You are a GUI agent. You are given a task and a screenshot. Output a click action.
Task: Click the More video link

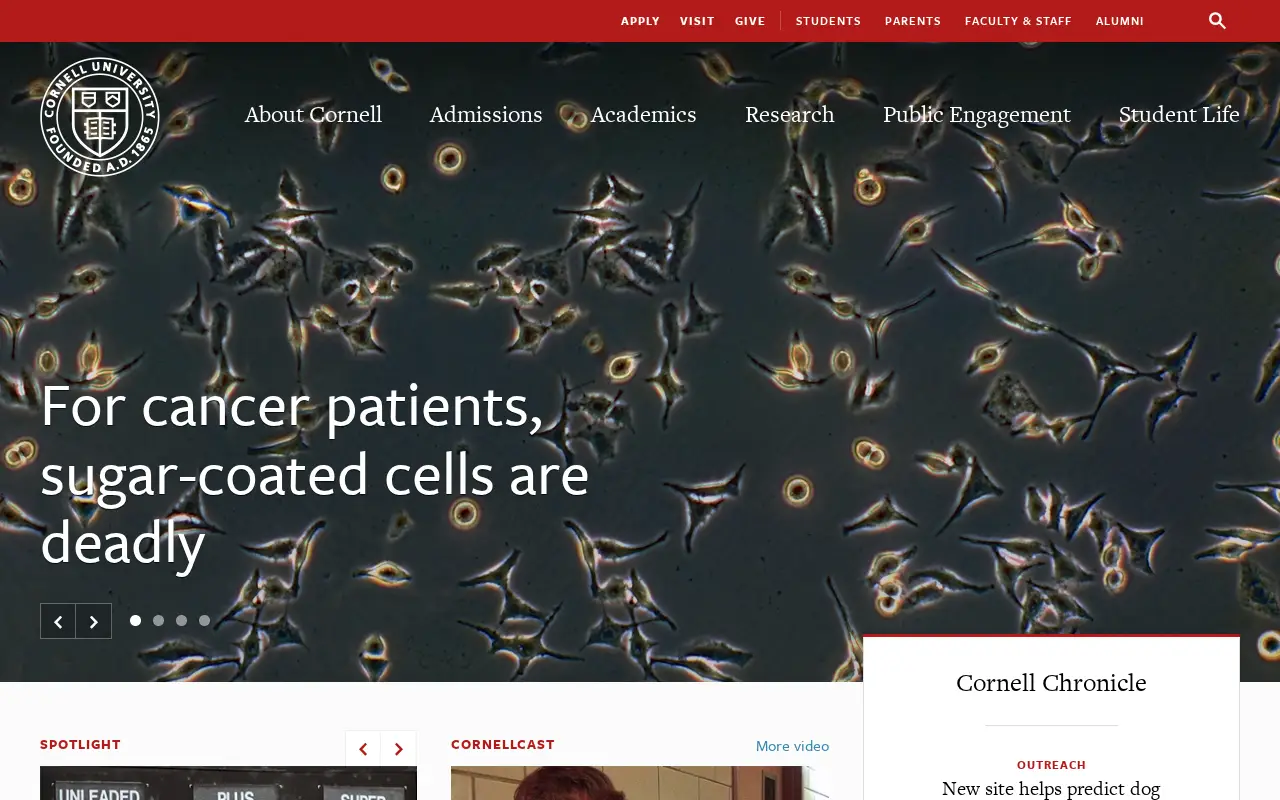point(792,746)
